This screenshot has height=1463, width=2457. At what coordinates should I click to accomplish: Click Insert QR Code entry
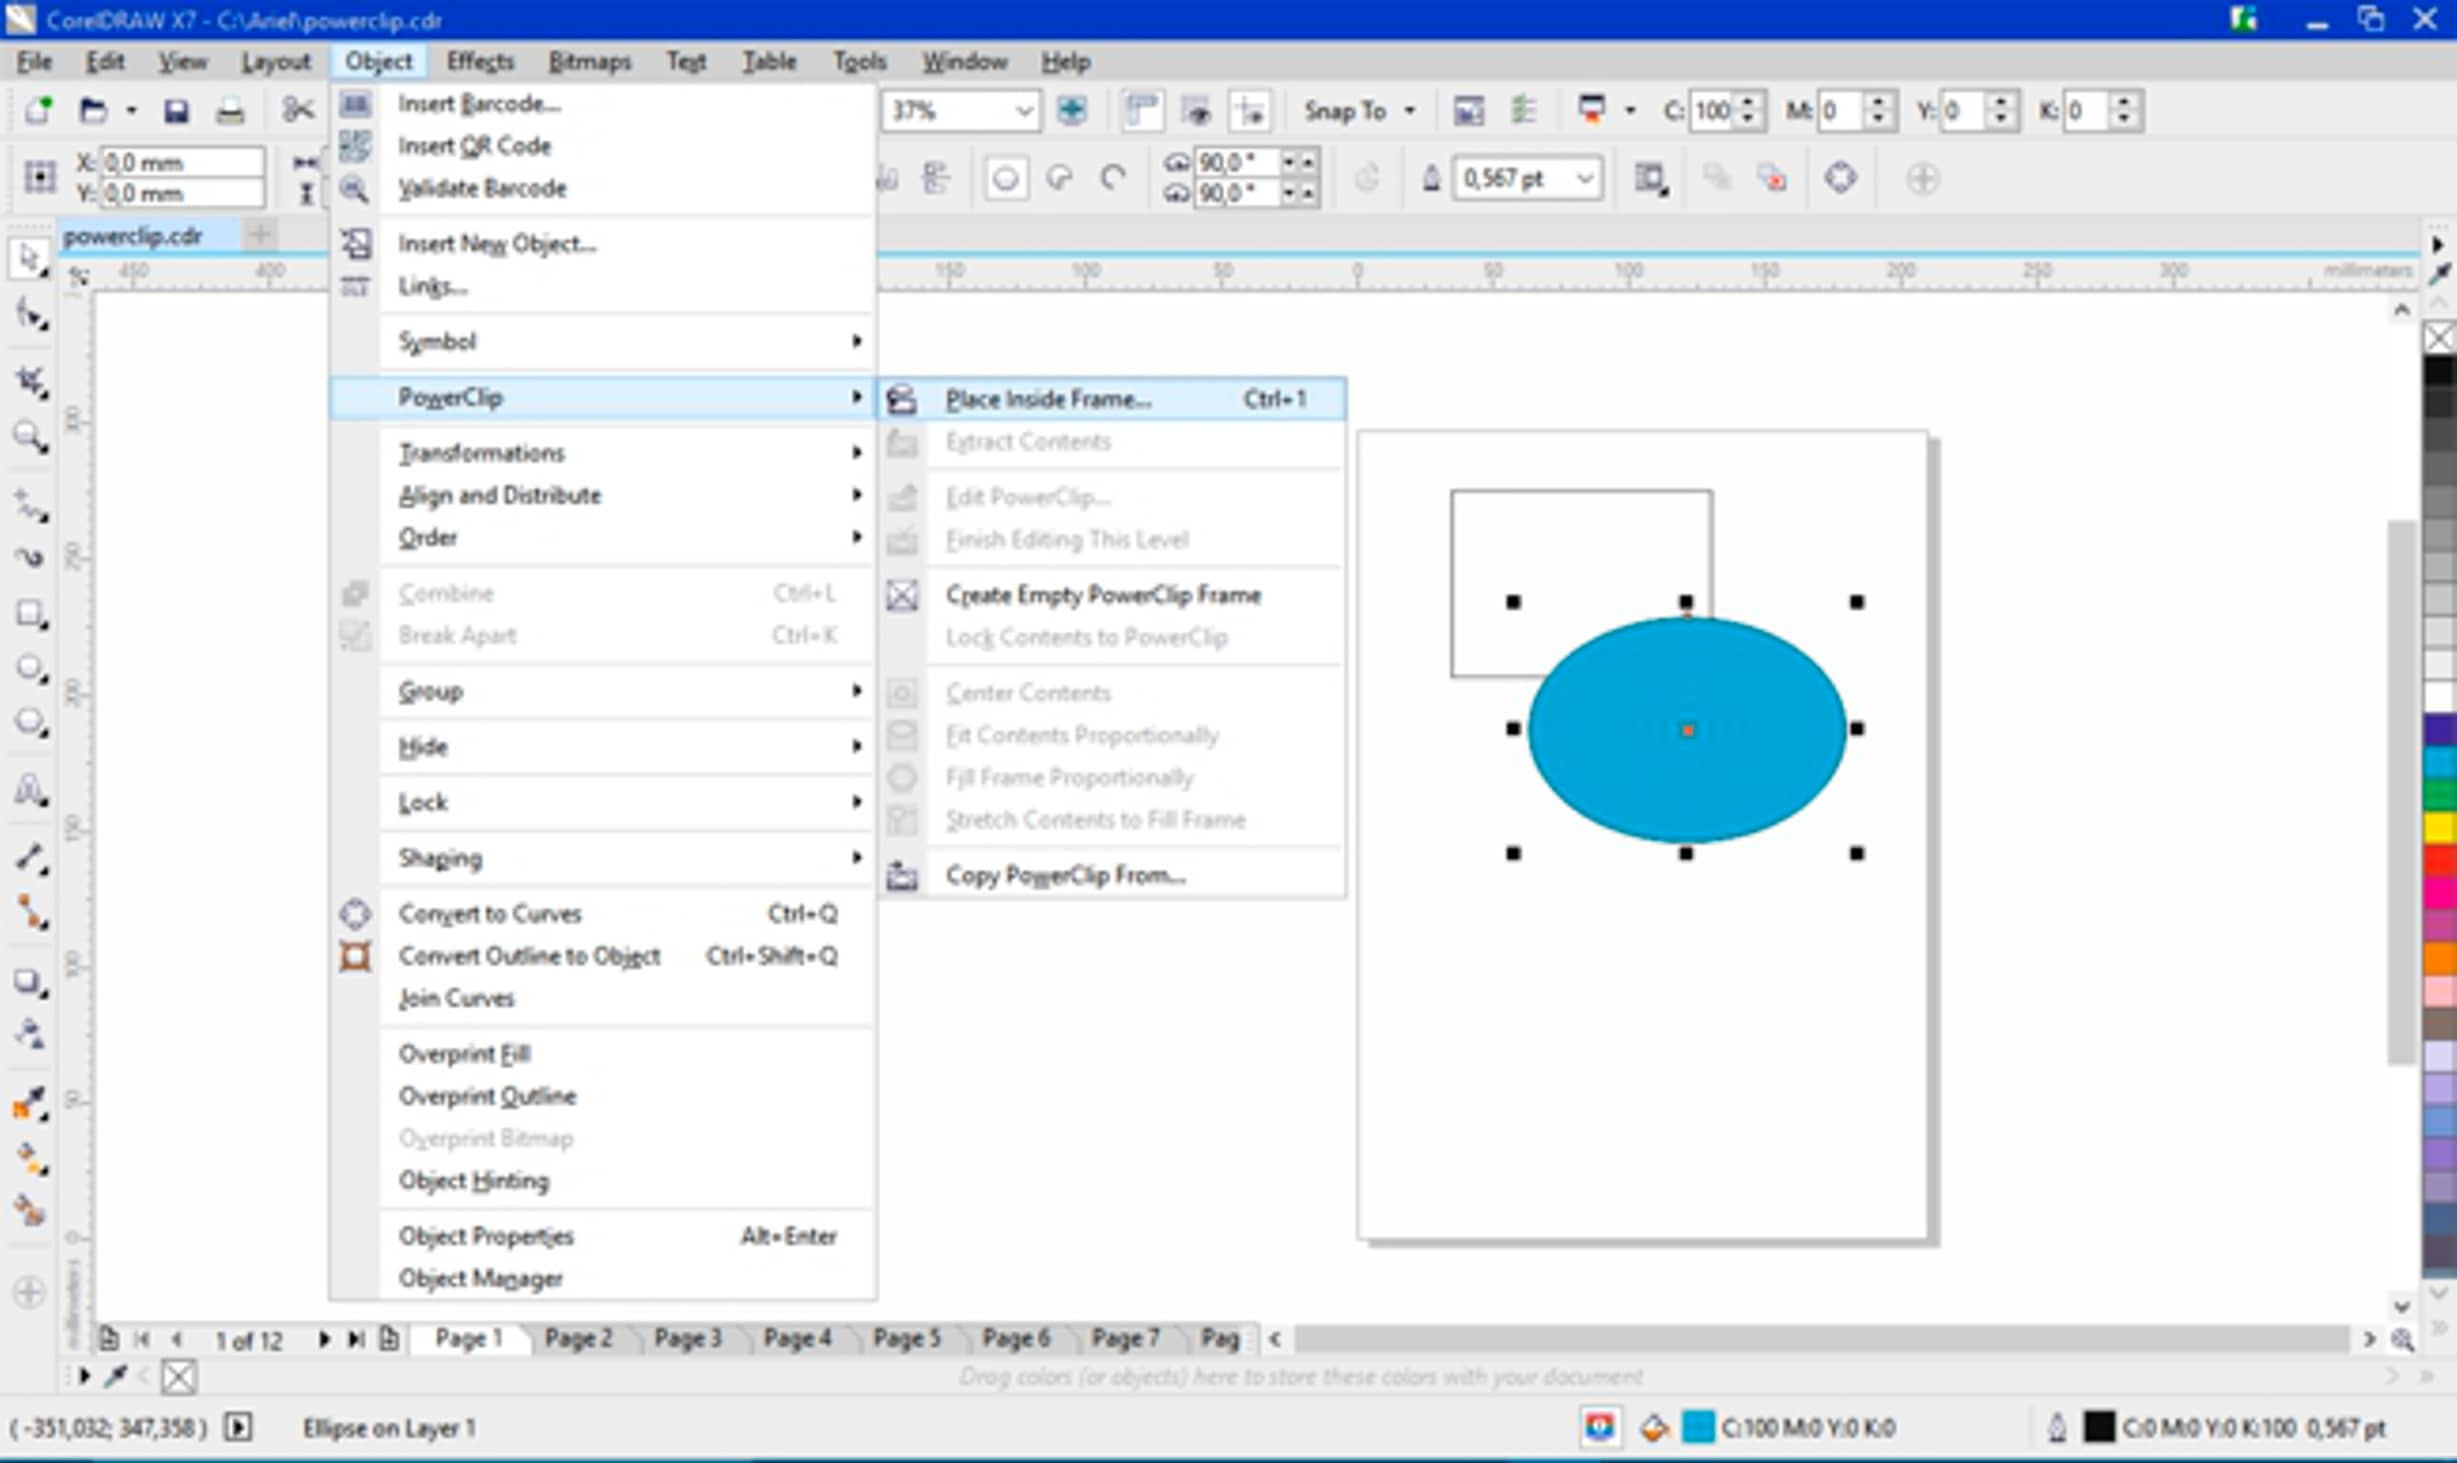pyautogui.click(x=604, y=146)
